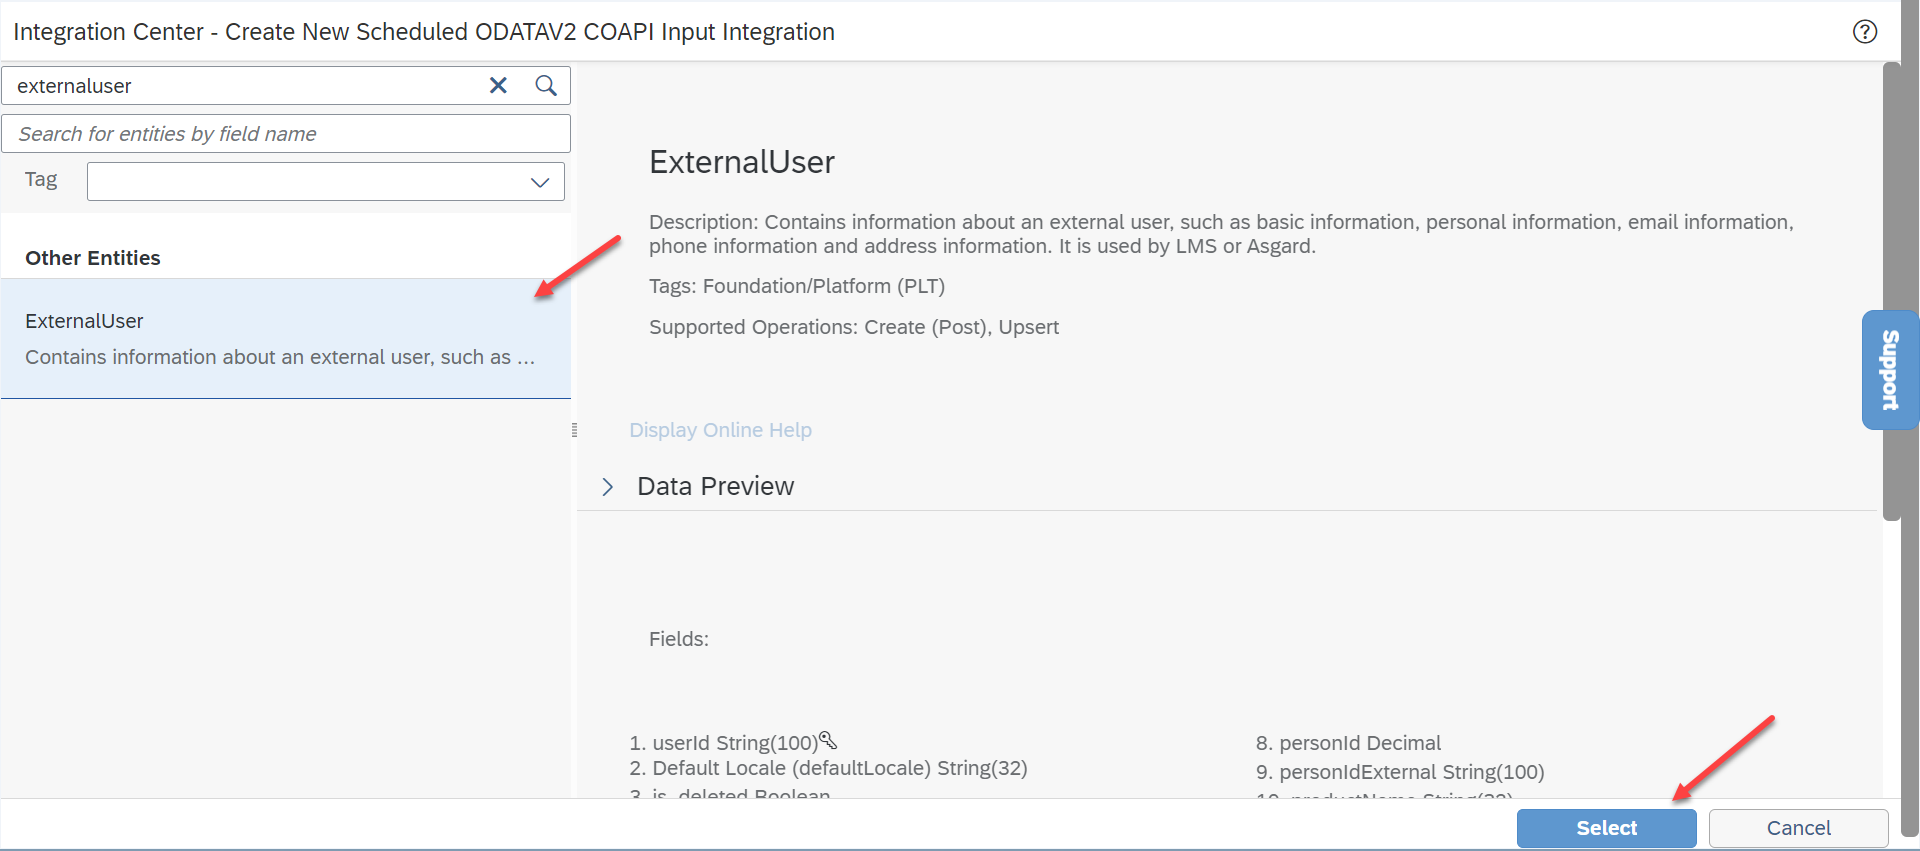The image size is (1920, 851).
Task: Open the Tag dropdown arrow
Action: click(x=540, y=182)
